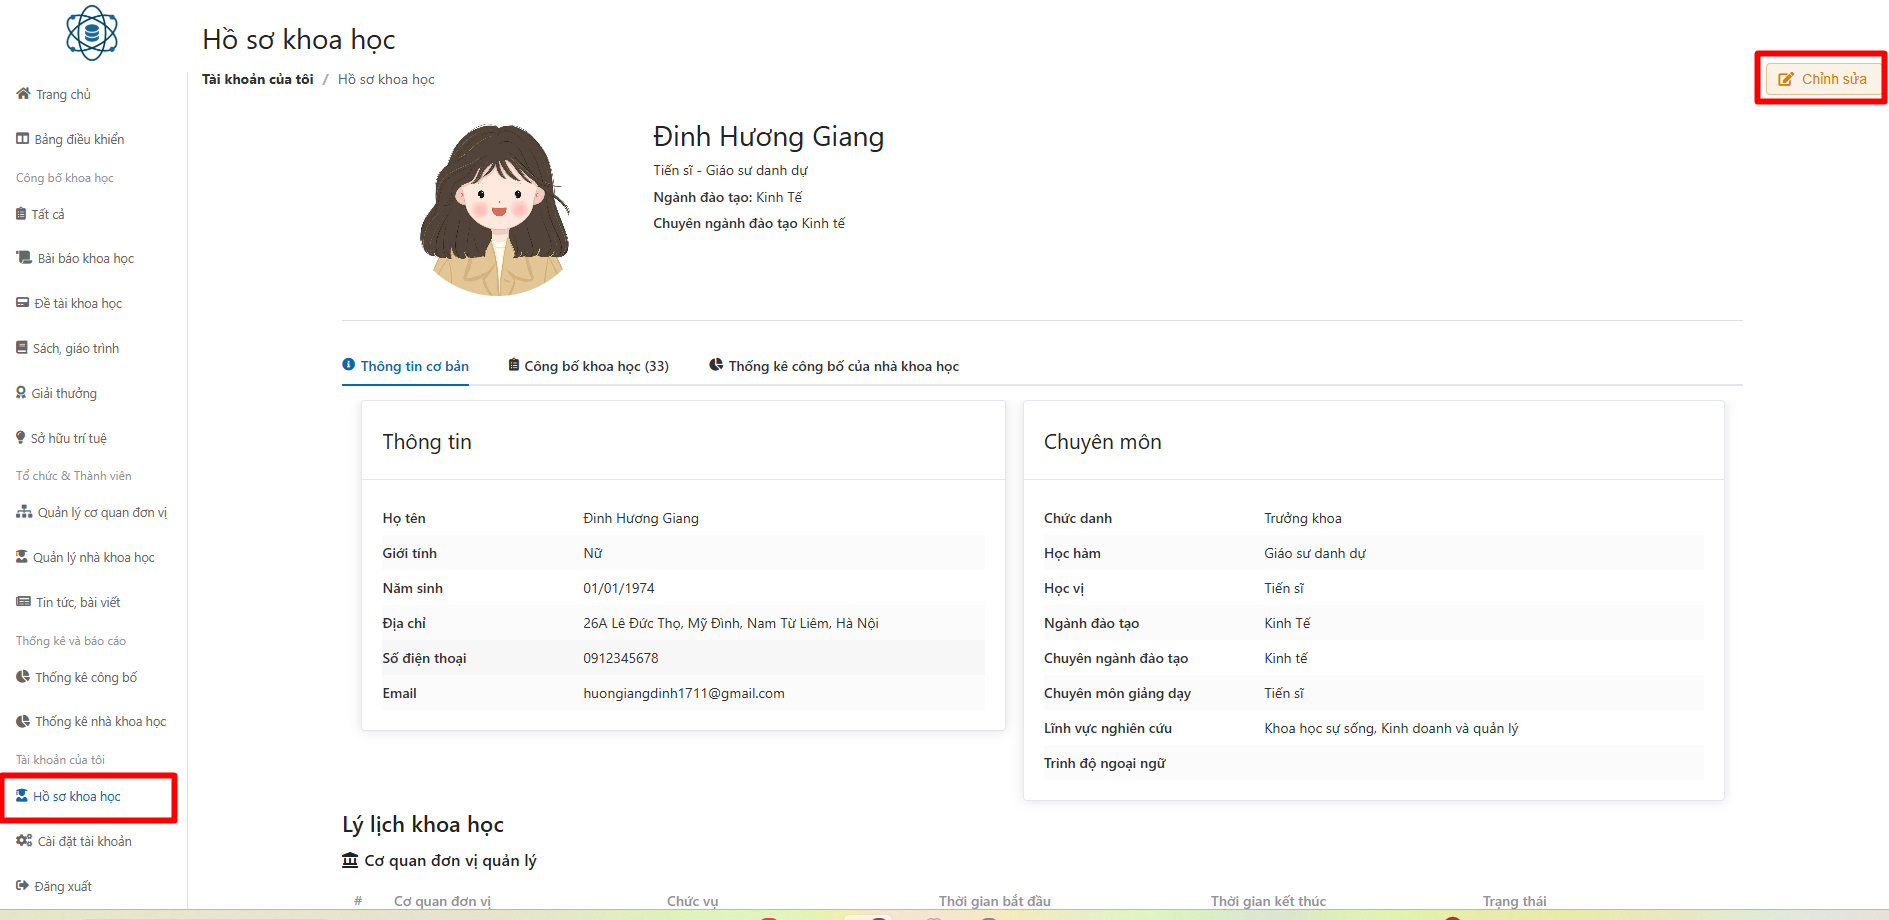Click the Sở hữu trí tuệ lightbulb icon

pyautogui.click(x=21, y=438)
